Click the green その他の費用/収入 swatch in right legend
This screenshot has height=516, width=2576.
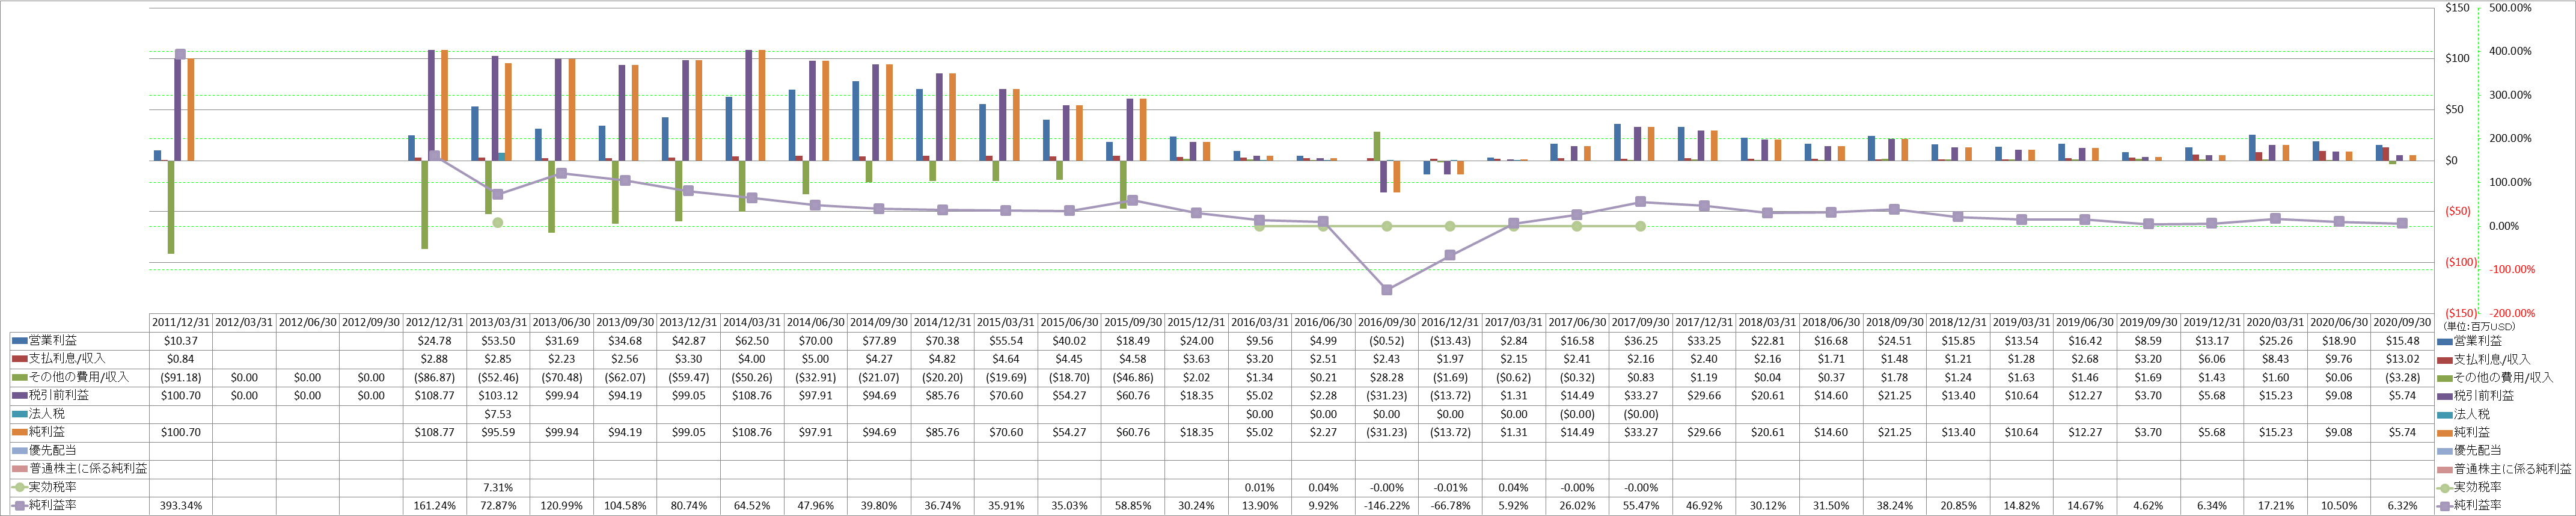tap(2445, 378)
